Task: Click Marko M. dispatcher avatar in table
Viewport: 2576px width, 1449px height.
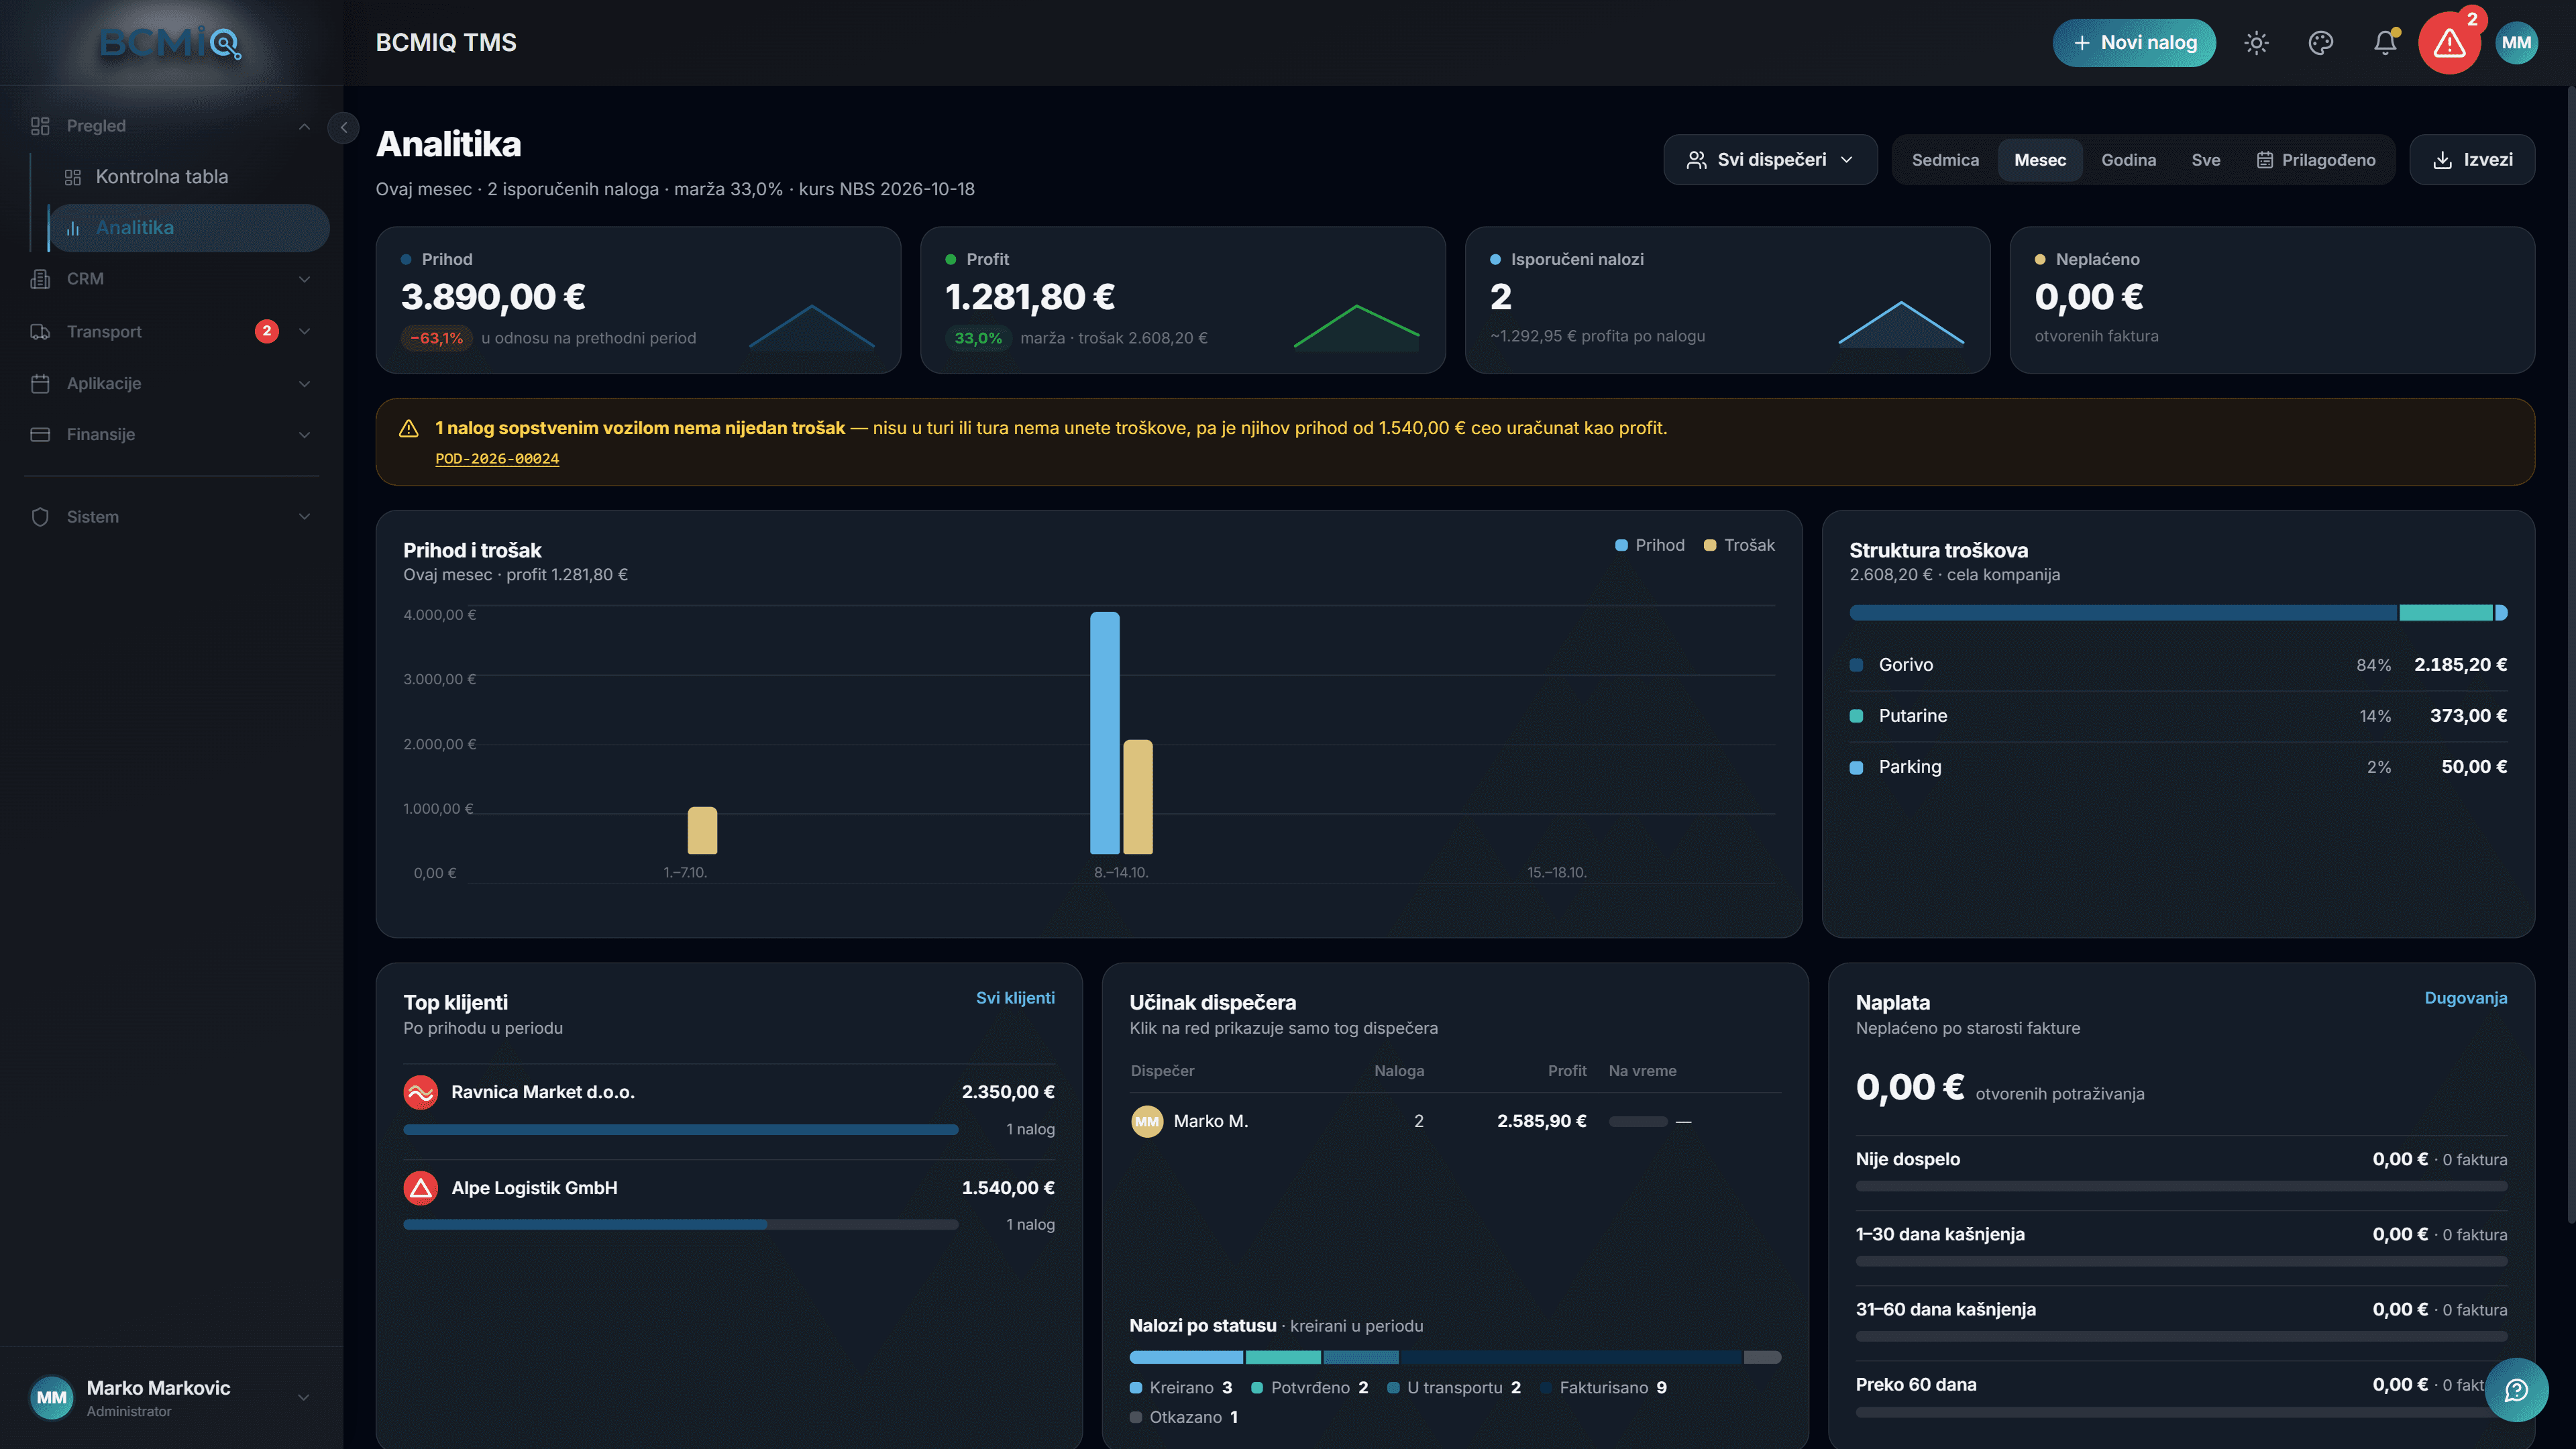Action: pos(1147,1121)
